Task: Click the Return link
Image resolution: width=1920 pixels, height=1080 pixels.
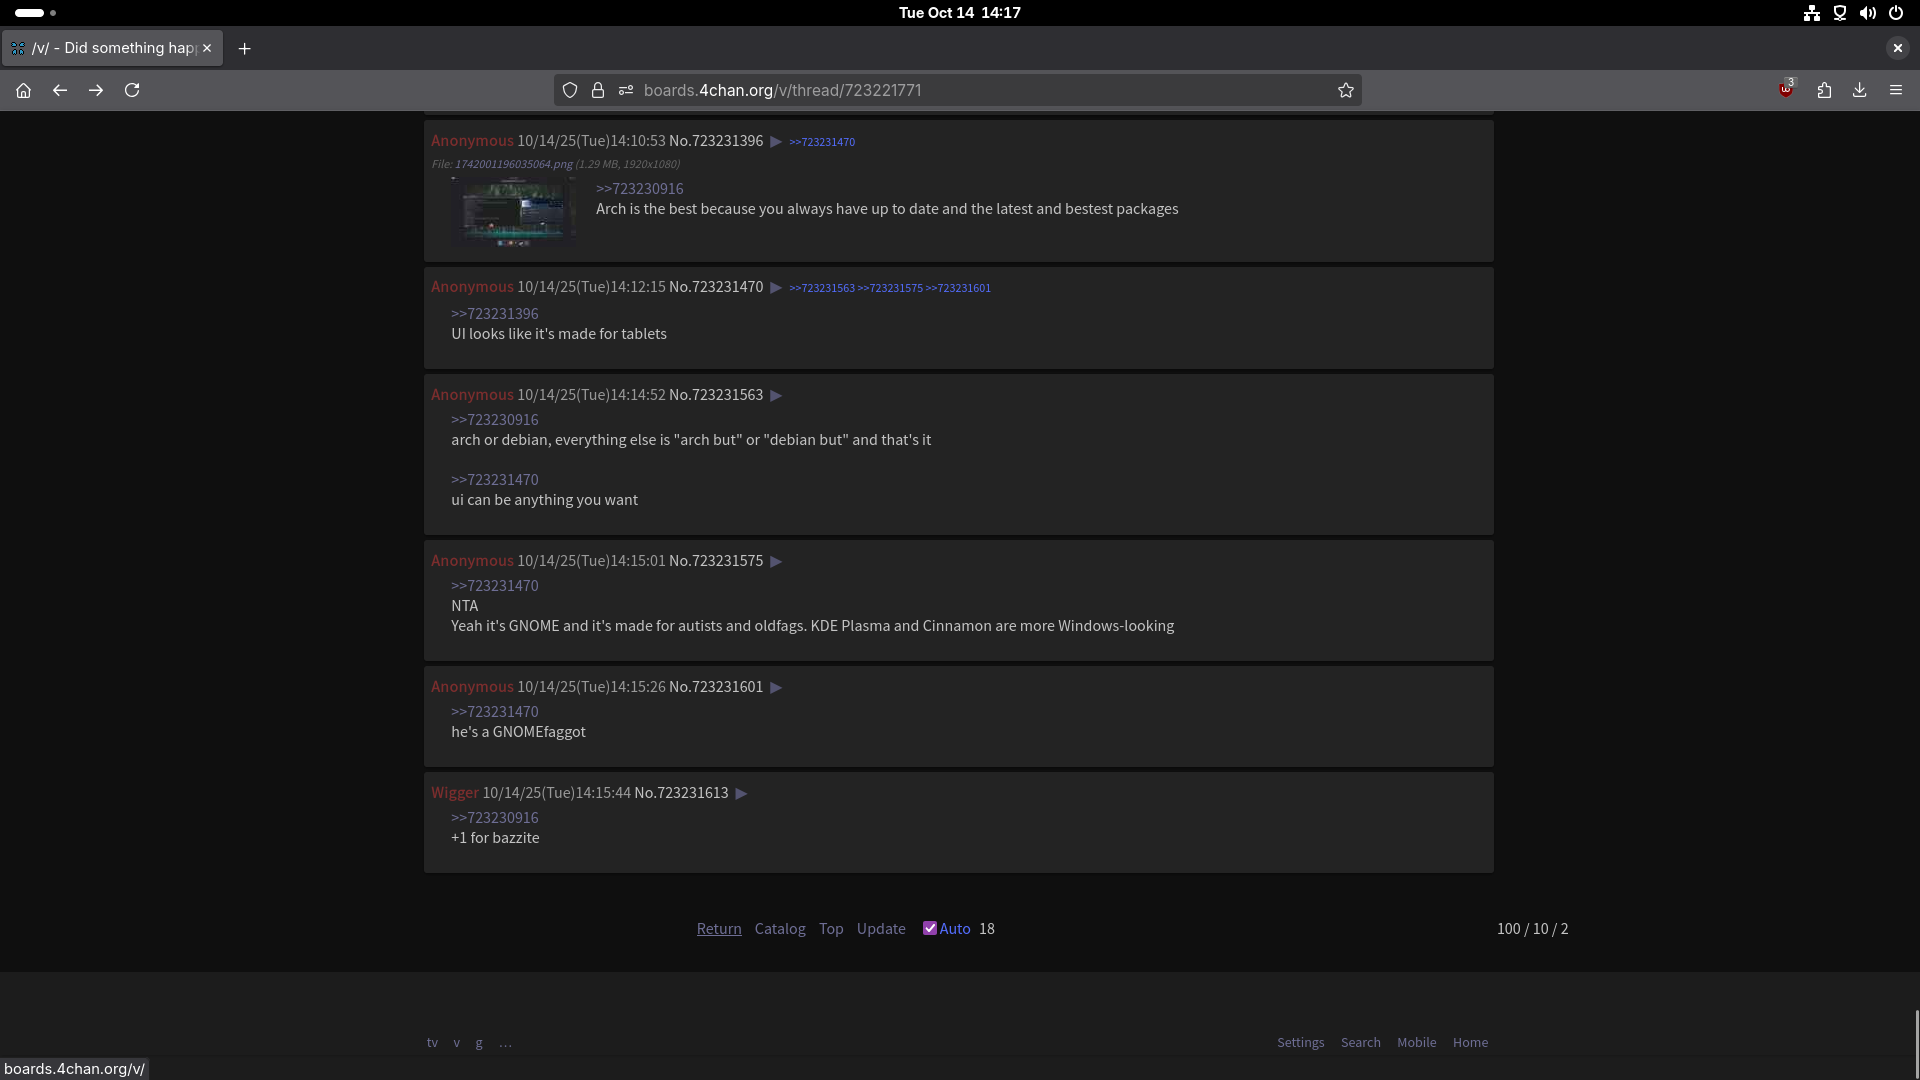Action: coord(719,928)
